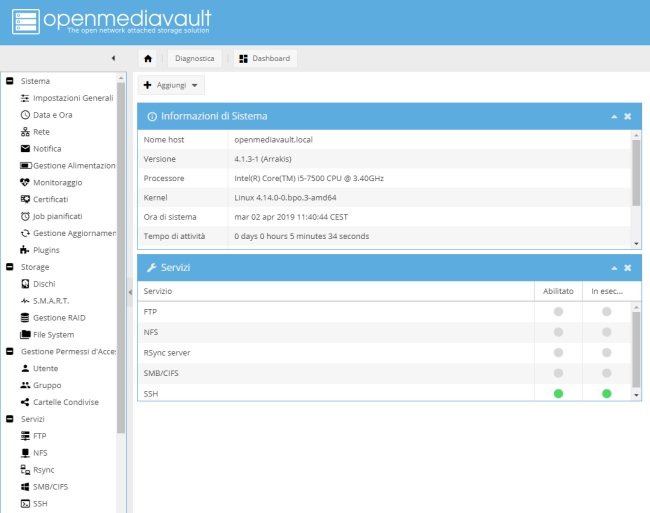Click the openmediavault logo
The width and height of the screenshot is (650, 513).
point(112,21)
